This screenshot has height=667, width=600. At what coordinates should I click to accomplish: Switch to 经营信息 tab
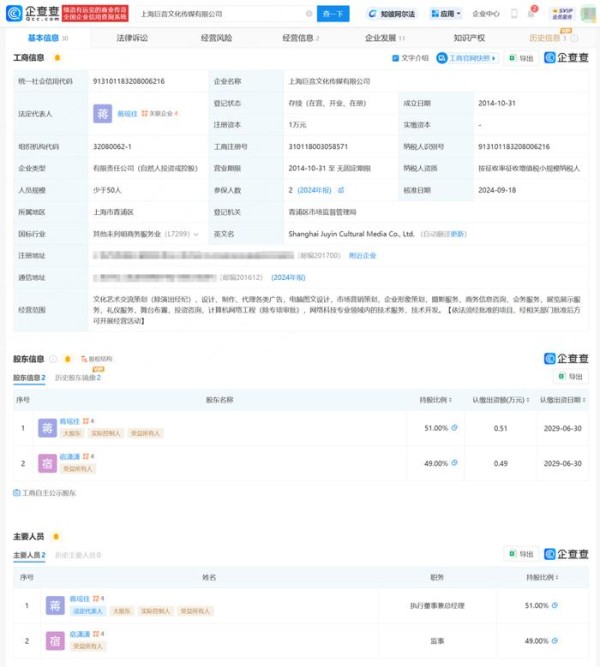tap(300, 38)
